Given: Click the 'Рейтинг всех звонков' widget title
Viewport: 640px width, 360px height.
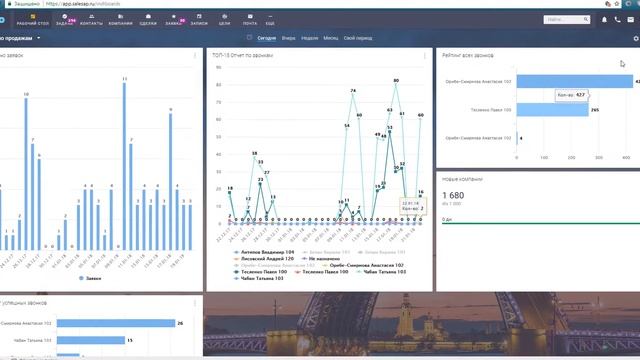Looking at the screenshot, I should [x=468, y=55].
